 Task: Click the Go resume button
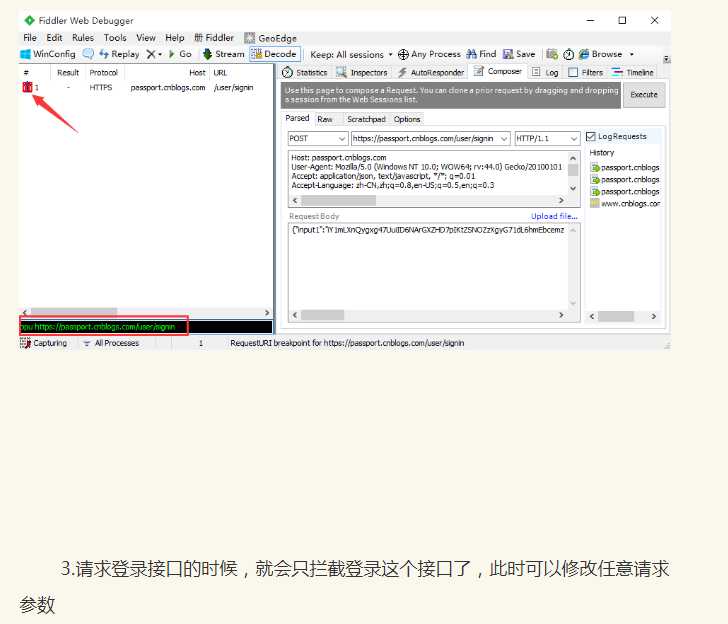click(x=180, y=54)
